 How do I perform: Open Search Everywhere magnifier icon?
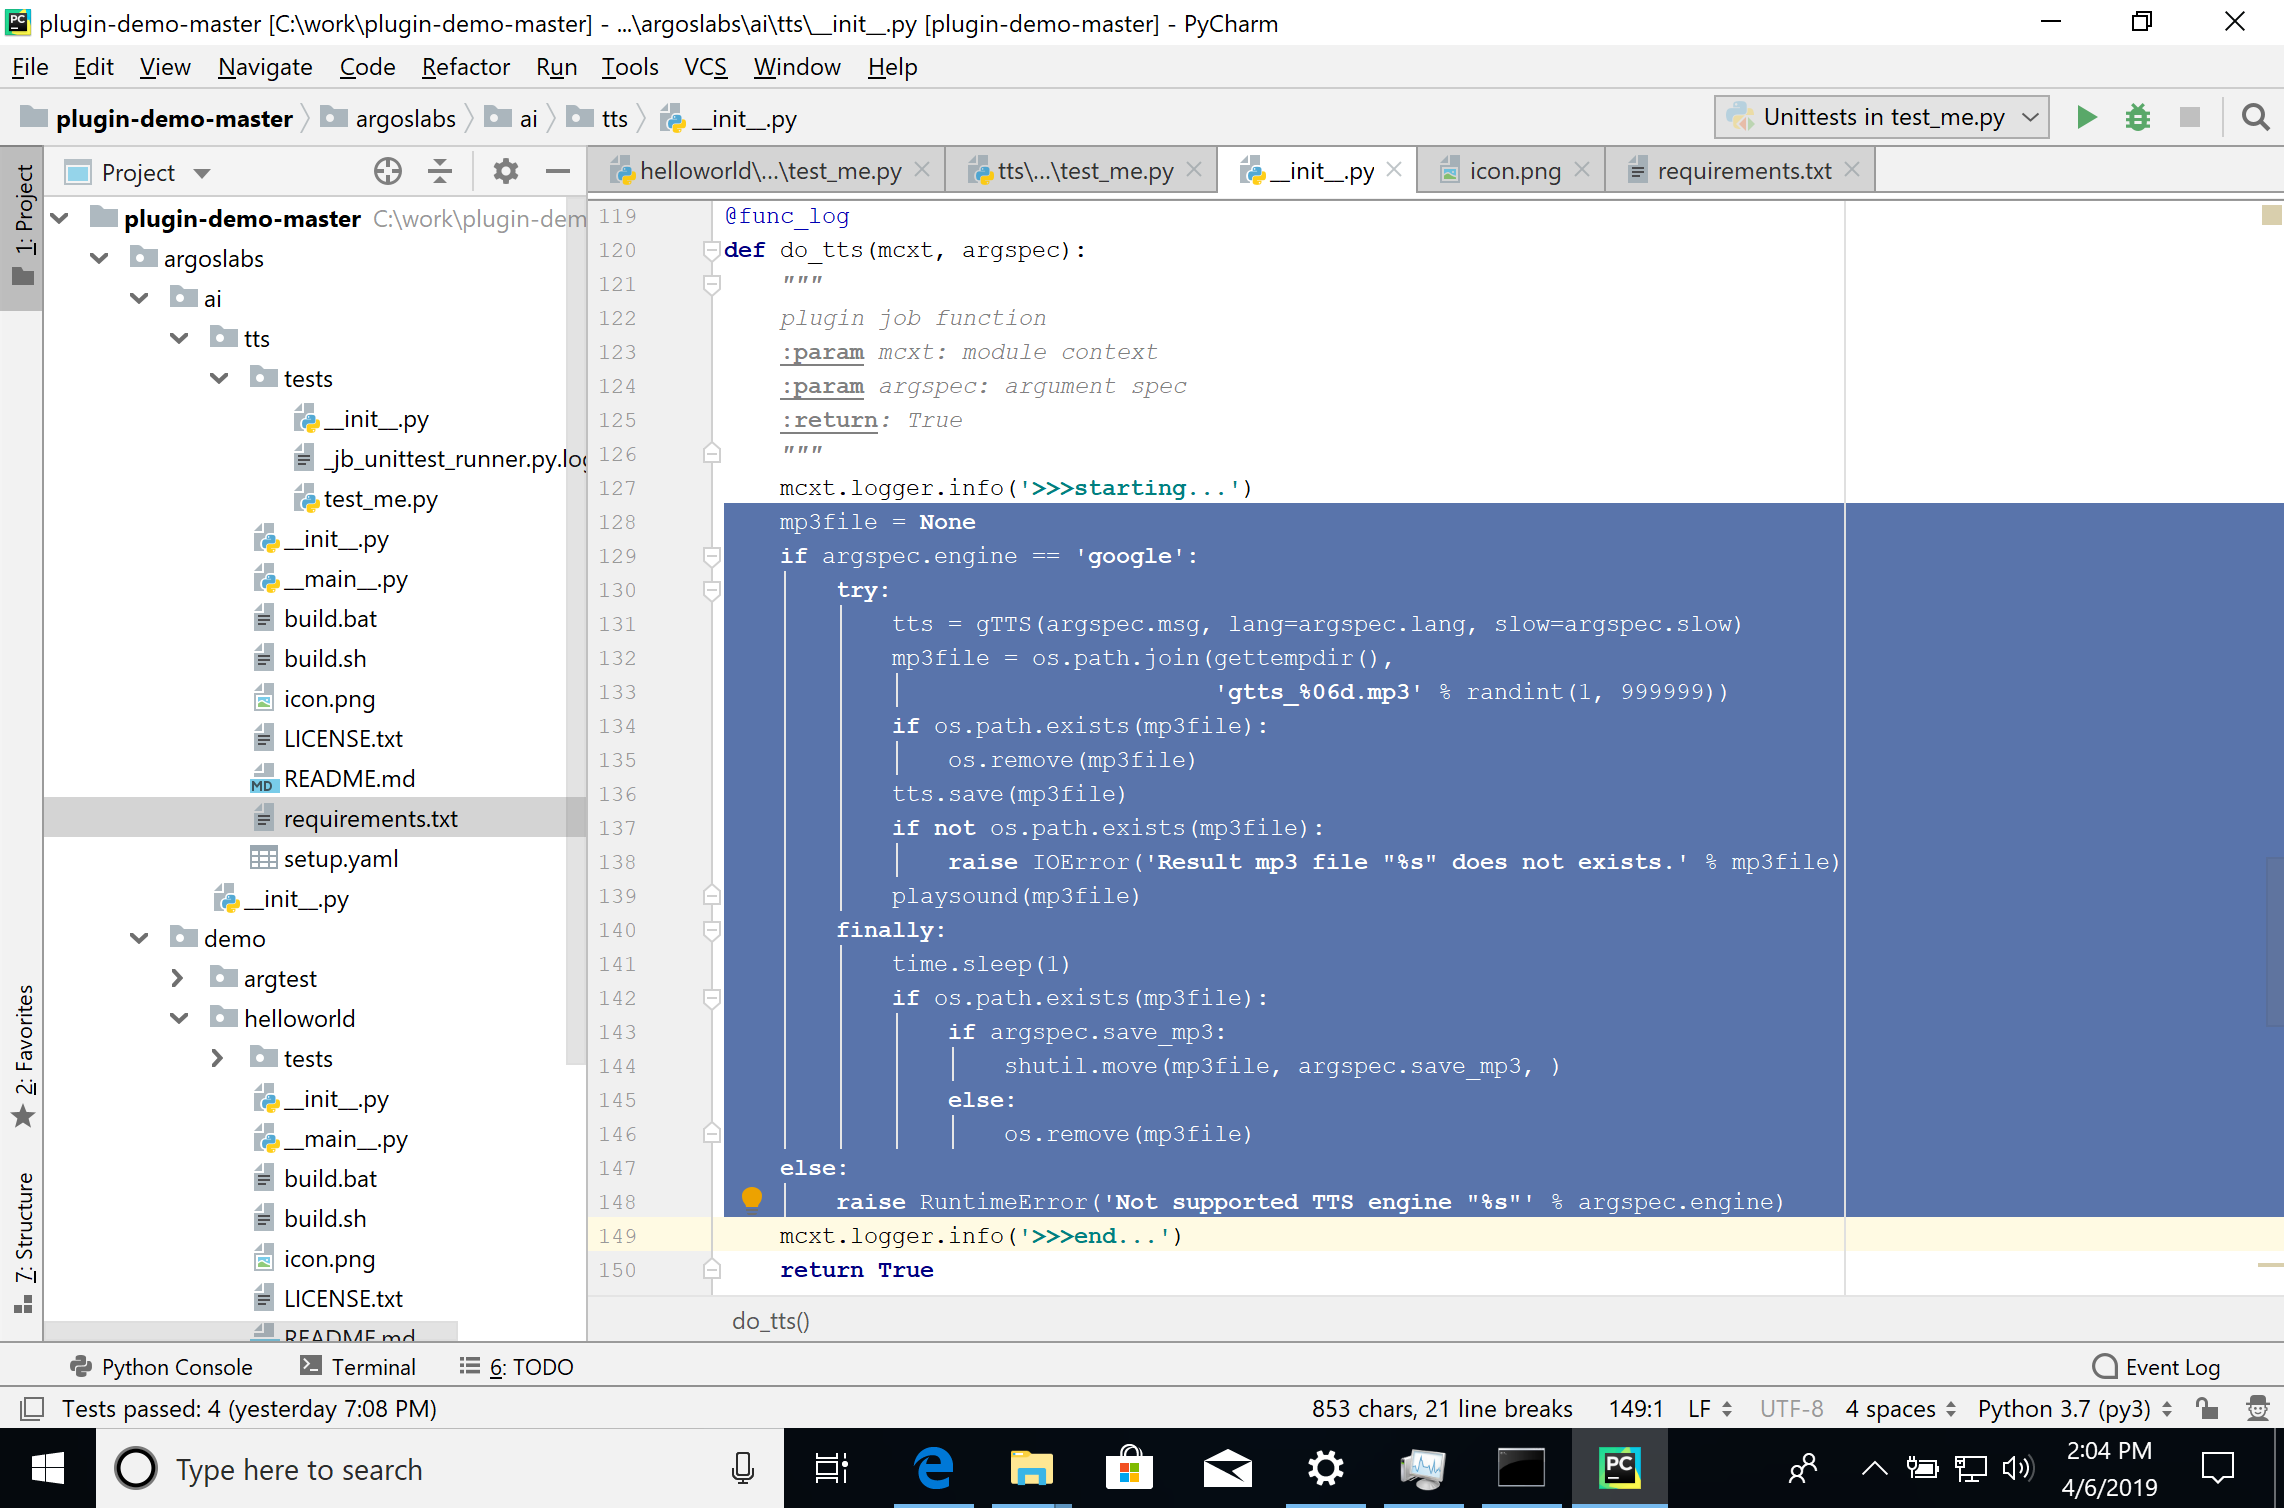(x=2255, y=118)
